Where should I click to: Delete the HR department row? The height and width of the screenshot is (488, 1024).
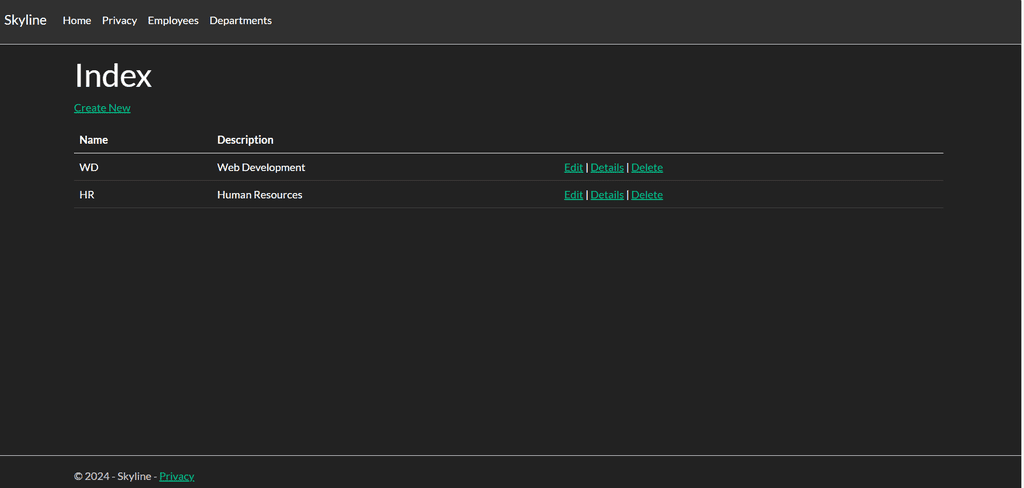tap(647, 195)
